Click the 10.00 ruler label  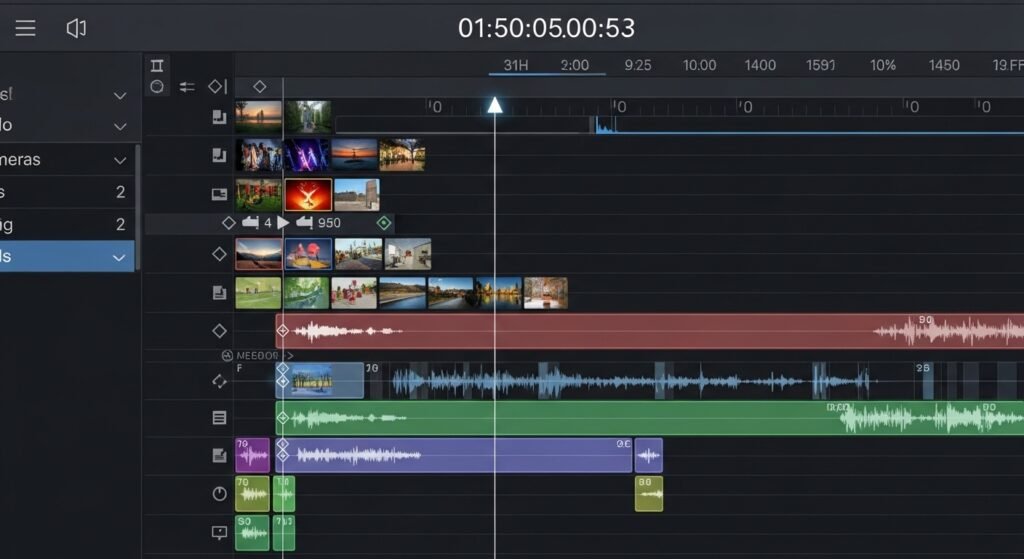(699, 65)
